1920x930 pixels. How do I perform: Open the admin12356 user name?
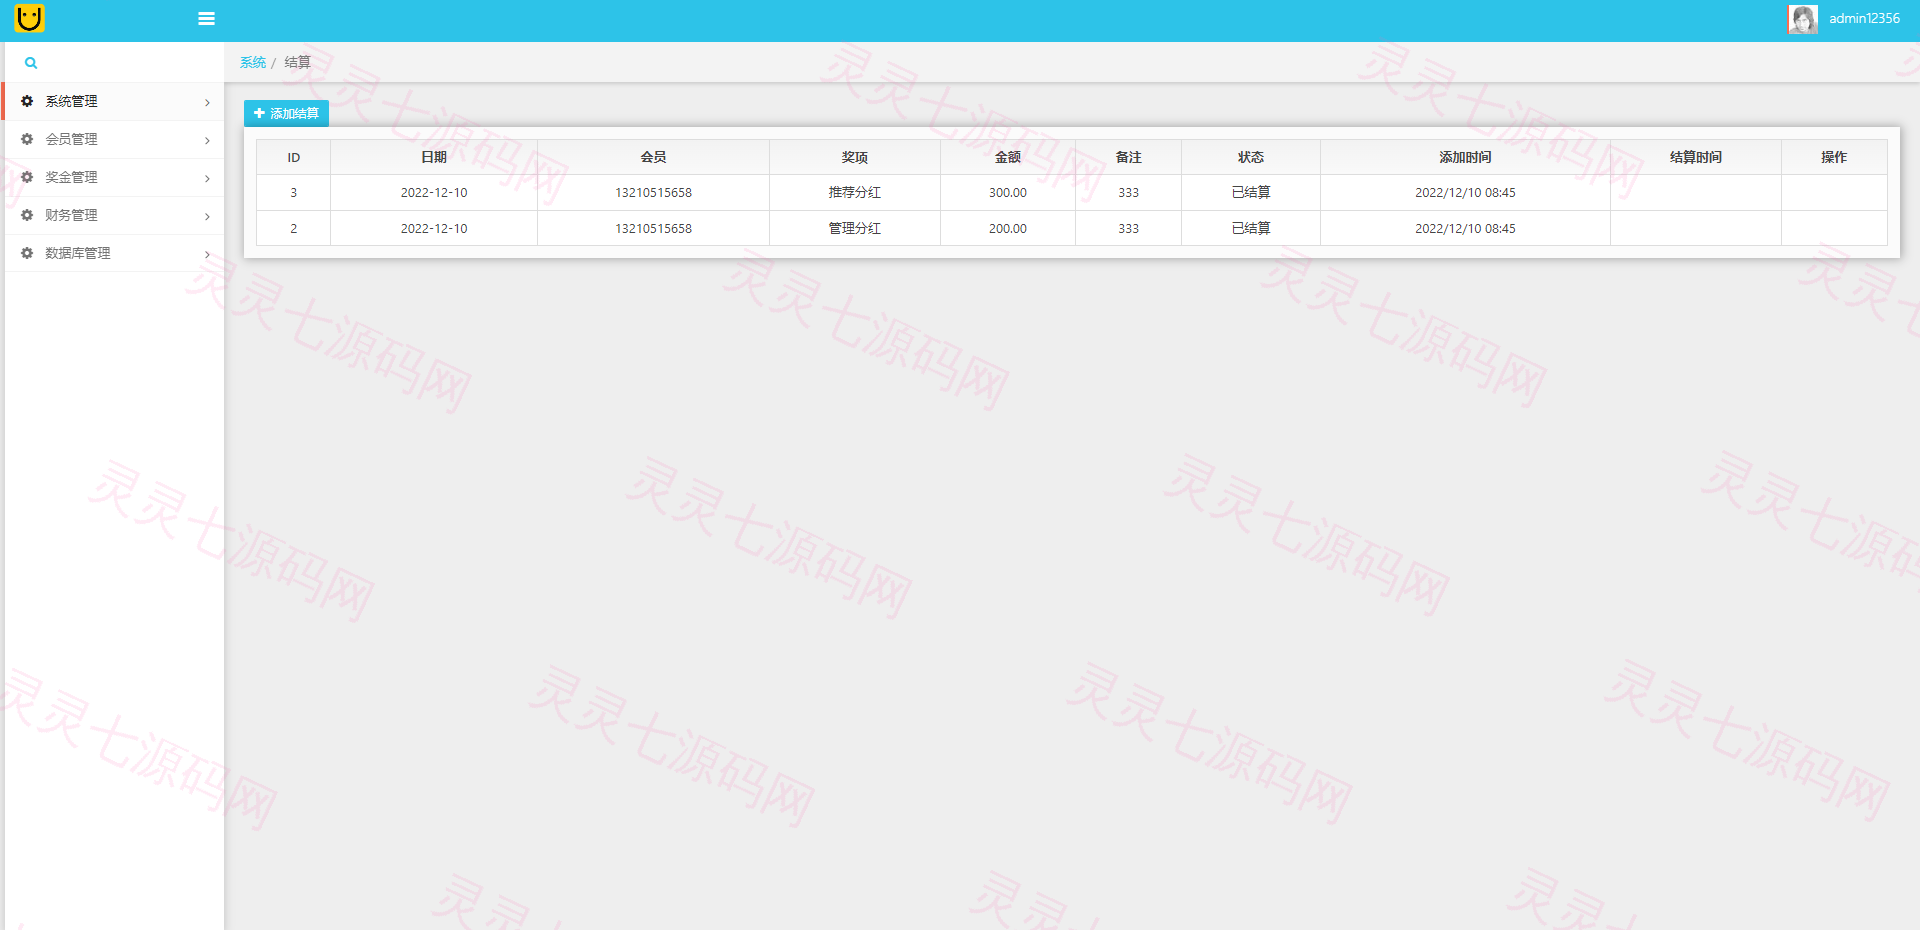pyautogui.click(x=1864, y=18)
